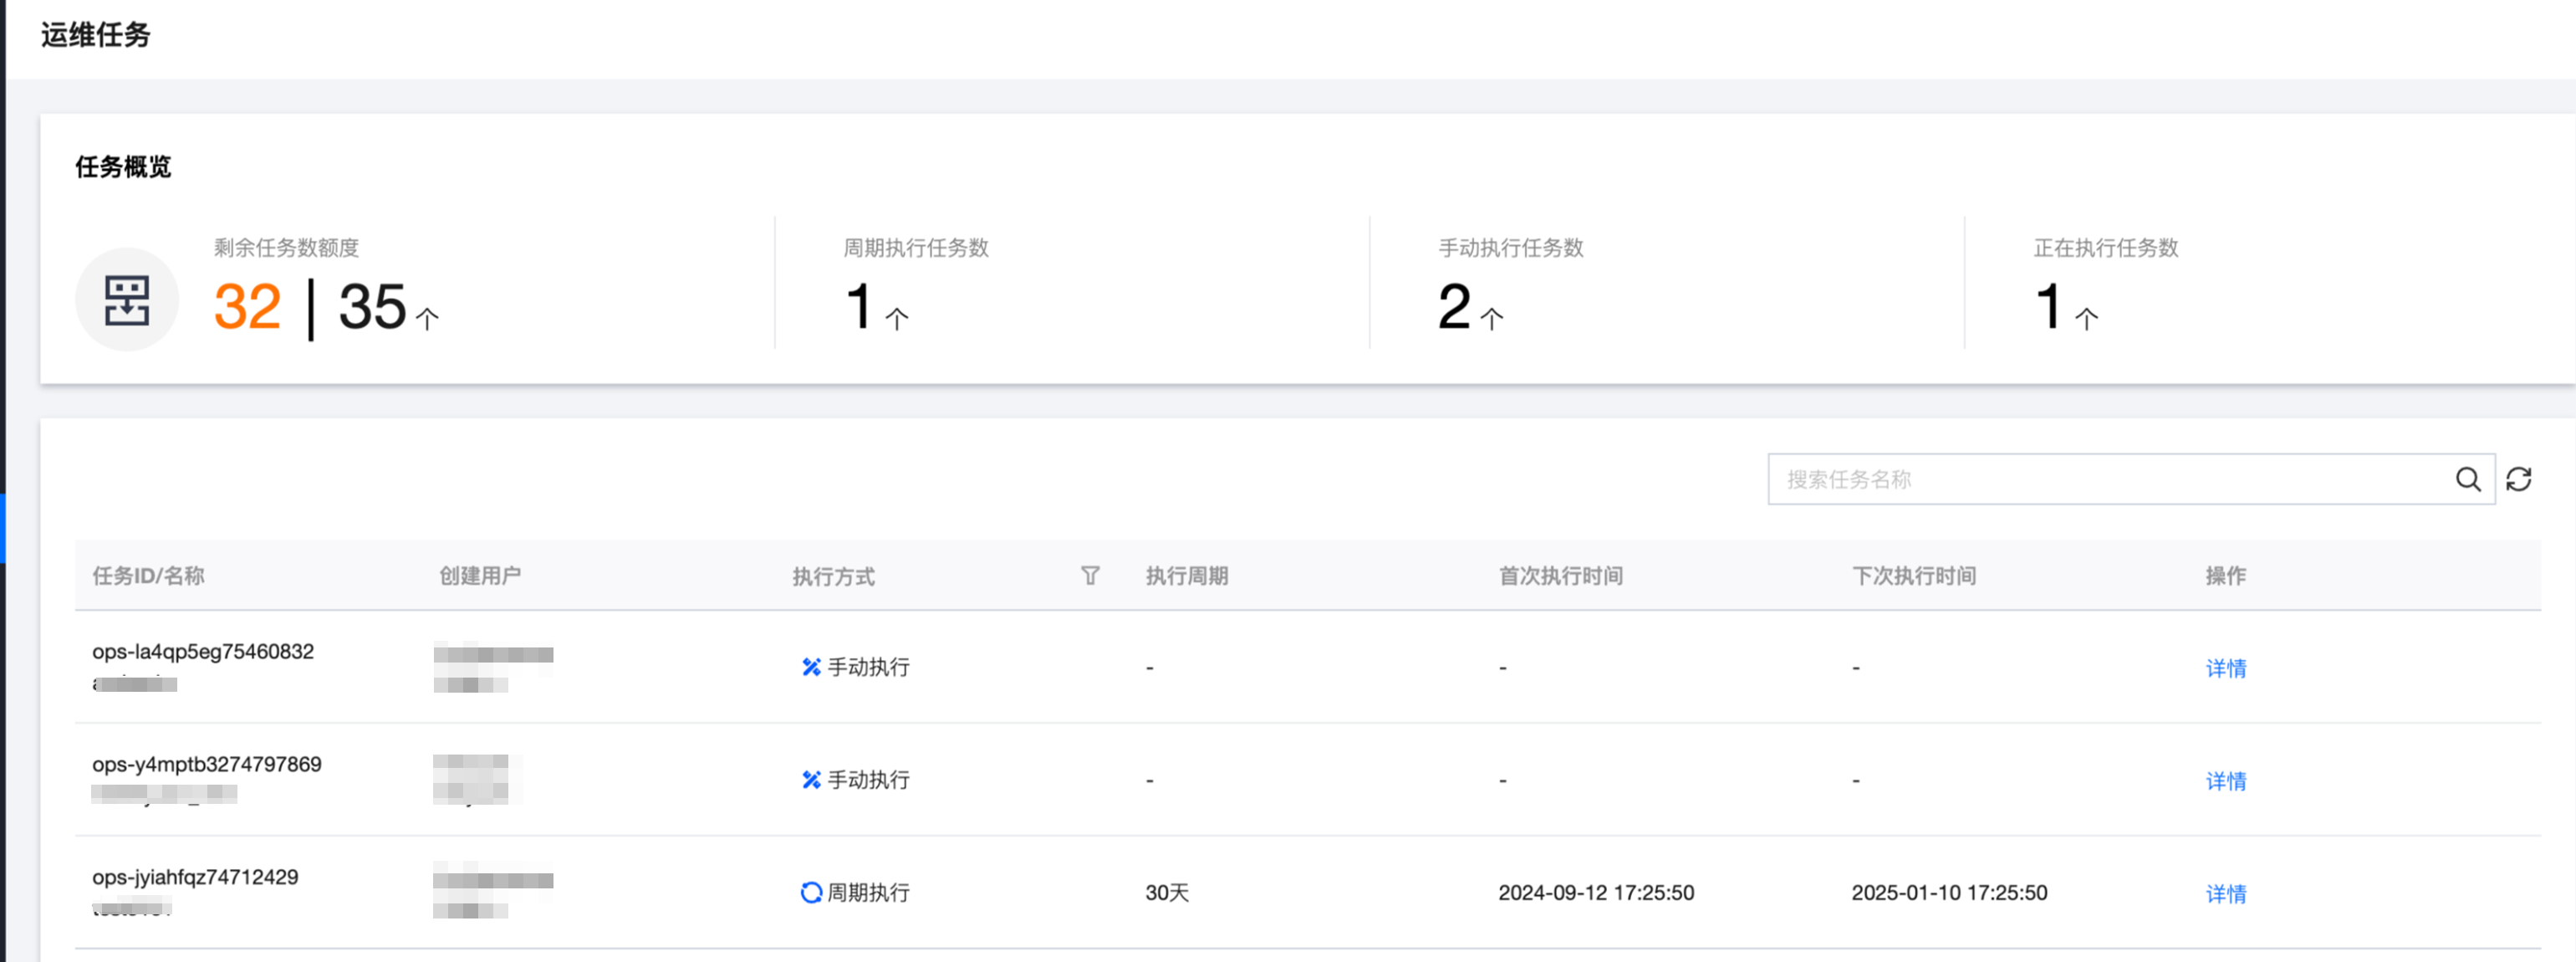Open the execution method filter
The height and width of the screenshot is (962, 2576).
click(1090, 576)
